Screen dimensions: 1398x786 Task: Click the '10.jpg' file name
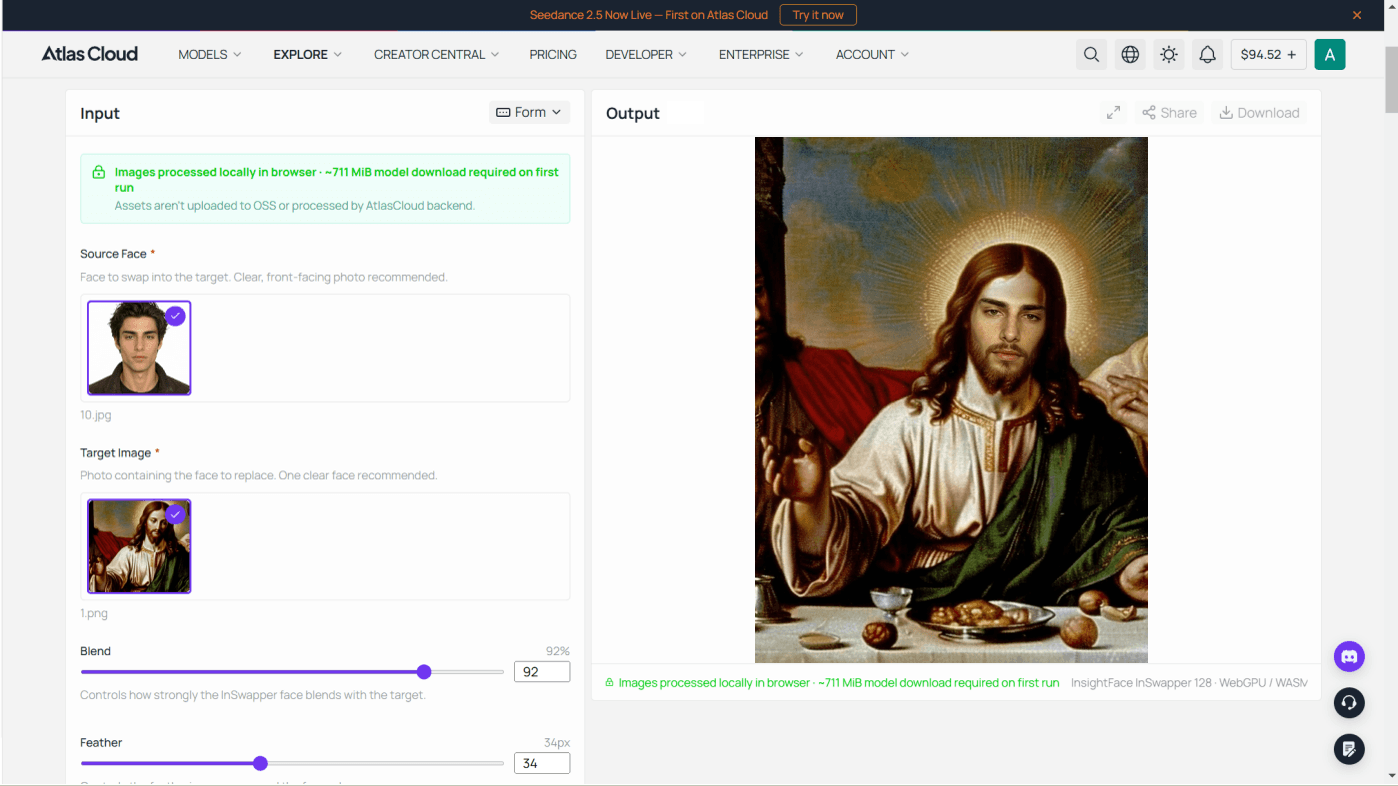pyautogui.click(x=96, y=415)
